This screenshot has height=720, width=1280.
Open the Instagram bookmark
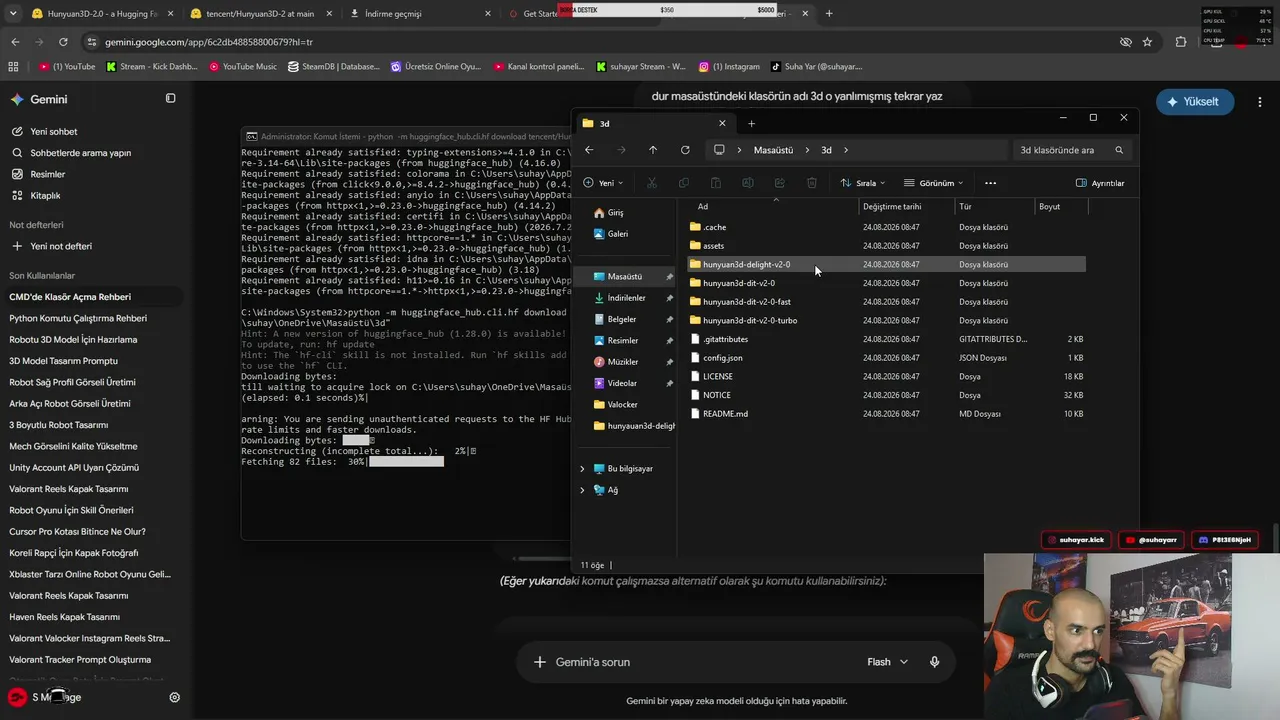pyautogui.click(x=729, y=67)
